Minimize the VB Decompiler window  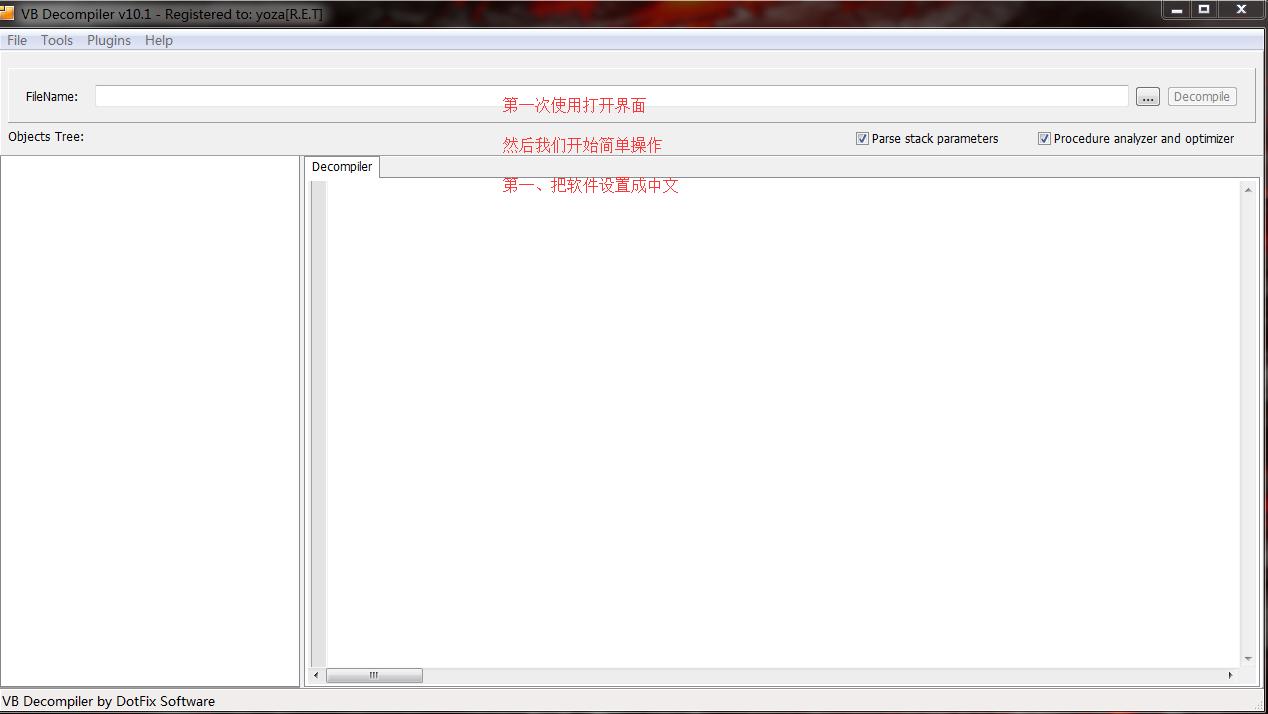[x=1177, y=9]
